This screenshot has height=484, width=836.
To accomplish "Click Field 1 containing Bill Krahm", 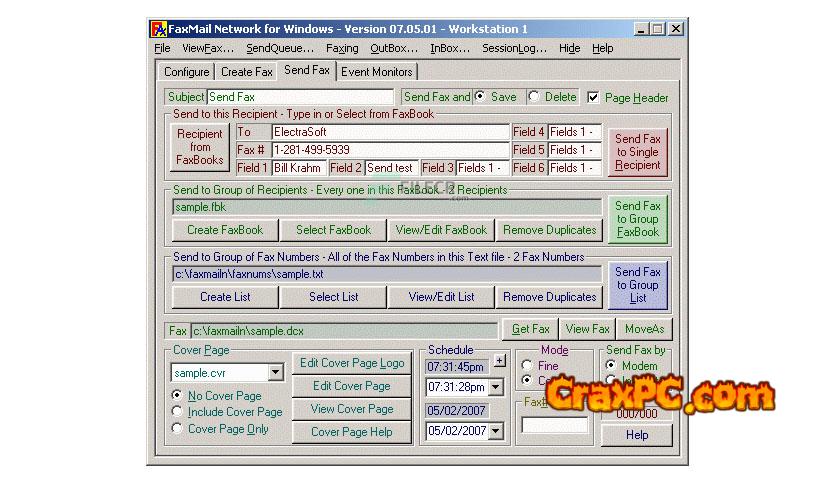I will 299,168.
